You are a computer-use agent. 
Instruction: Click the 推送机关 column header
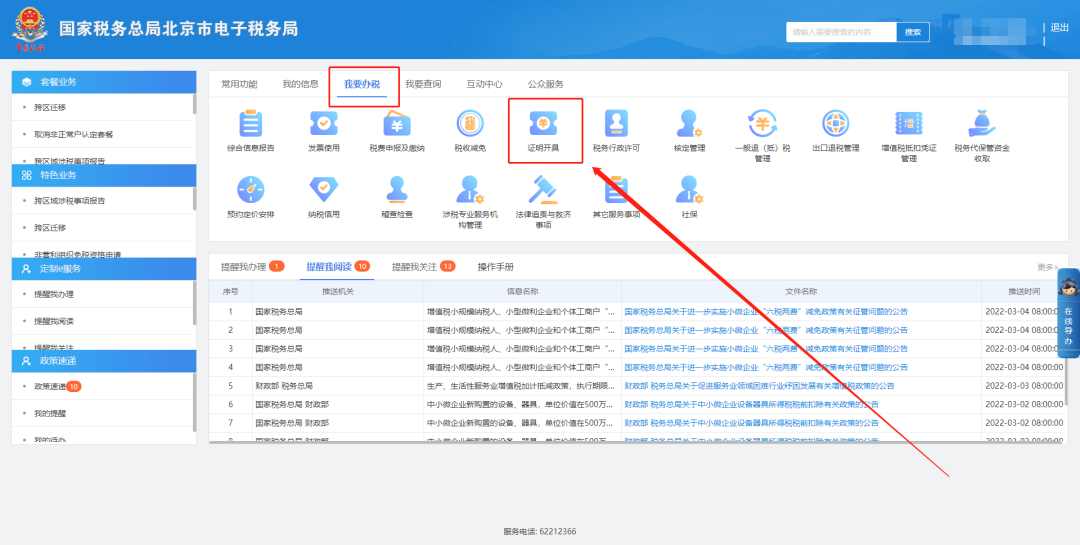coord(338,292)
